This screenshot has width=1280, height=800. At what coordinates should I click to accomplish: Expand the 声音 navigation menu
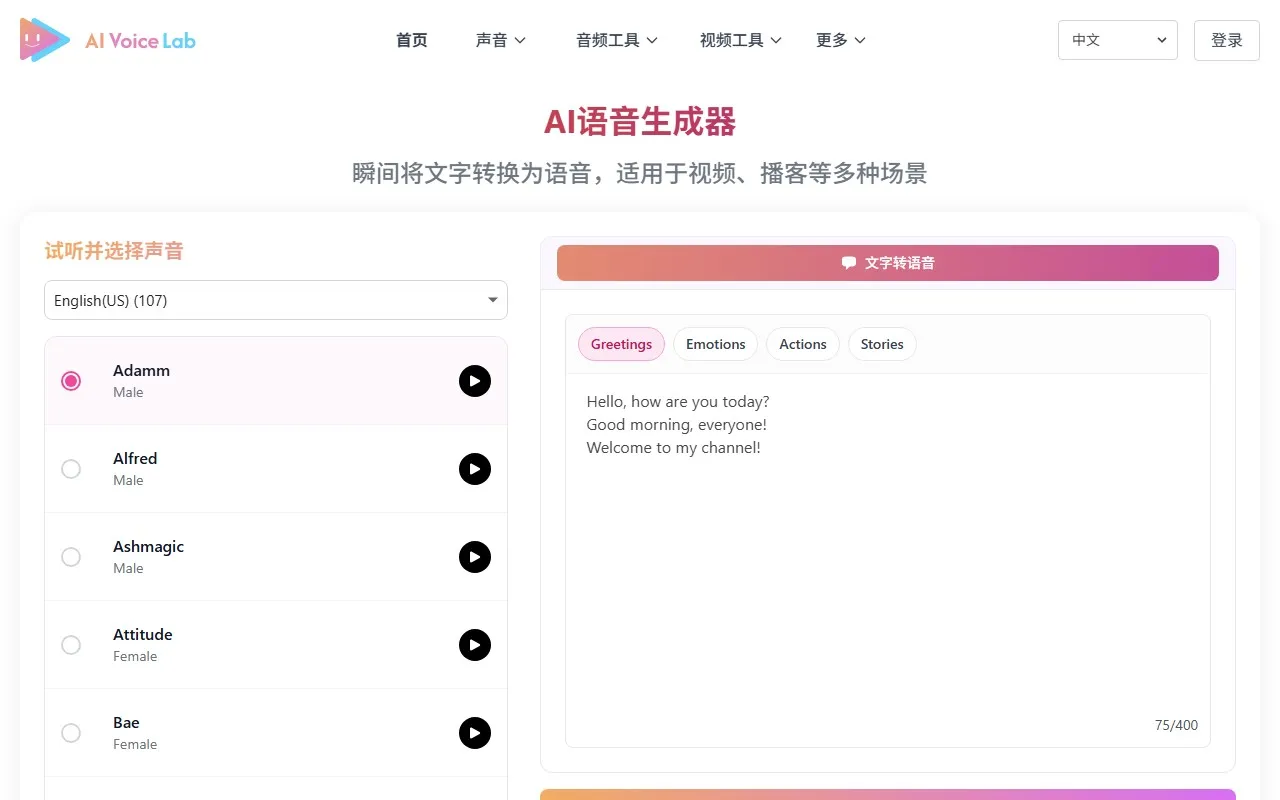500,40
